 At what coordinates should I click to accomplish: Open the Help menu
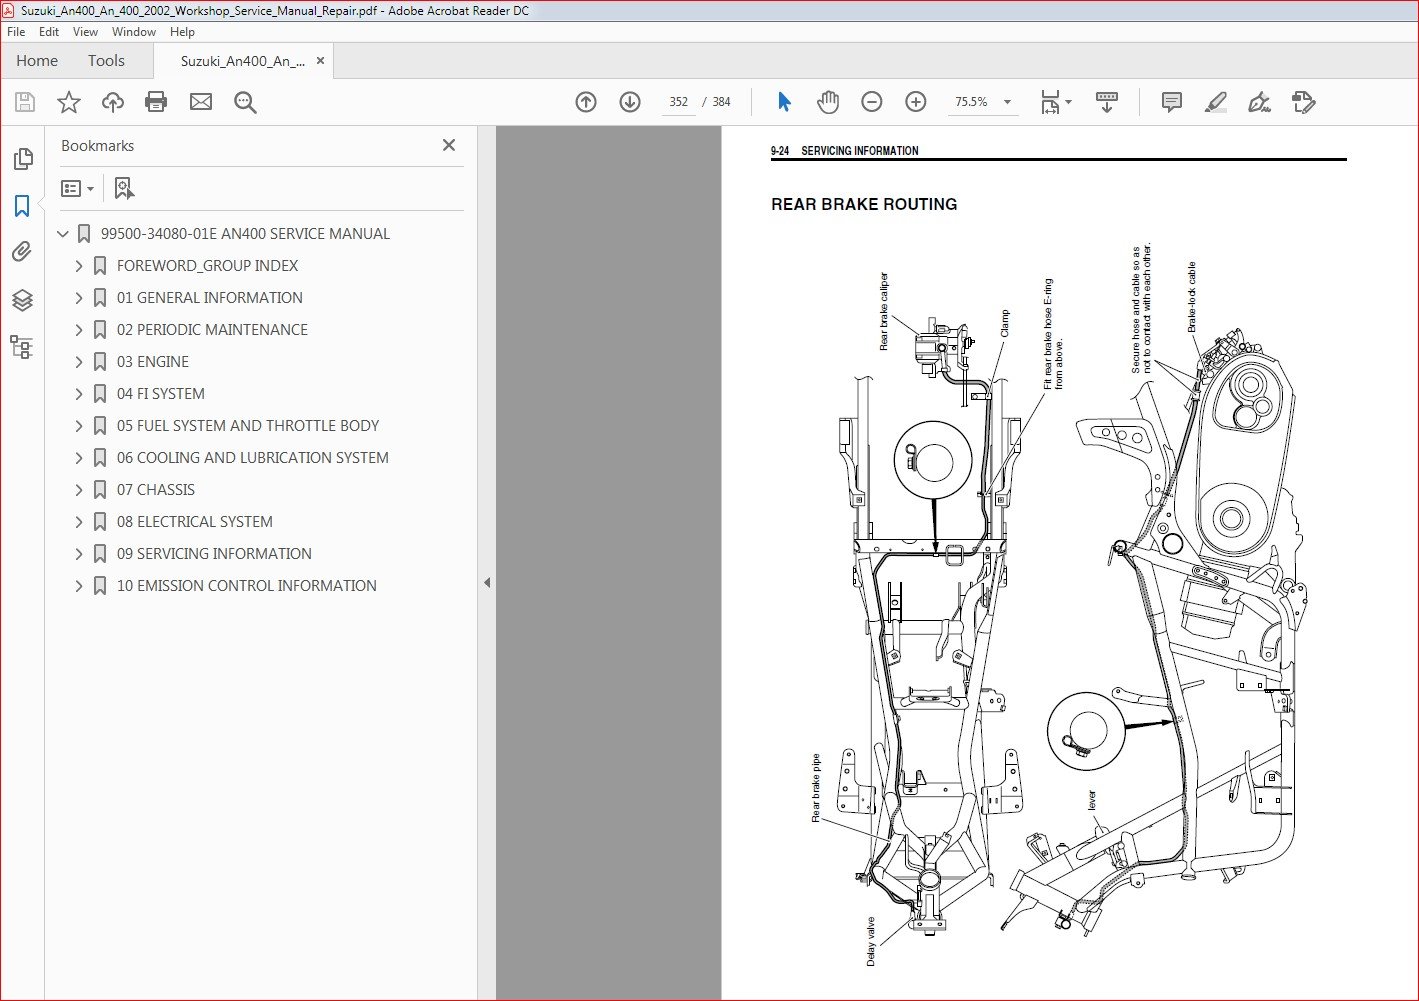(x=182, y=32)
